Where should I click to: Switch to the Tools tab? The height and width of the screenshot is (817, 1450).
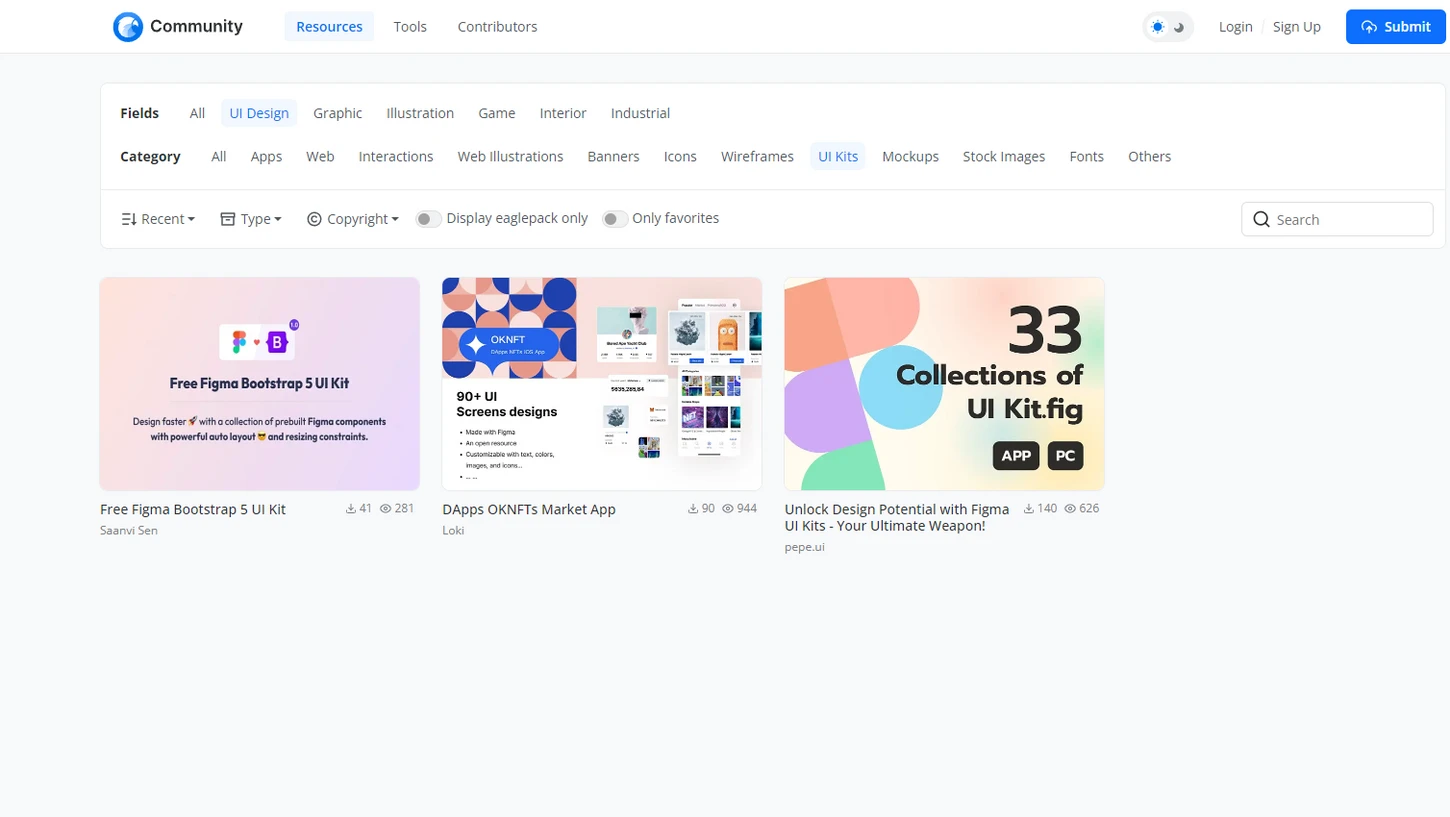pos(410,27)
